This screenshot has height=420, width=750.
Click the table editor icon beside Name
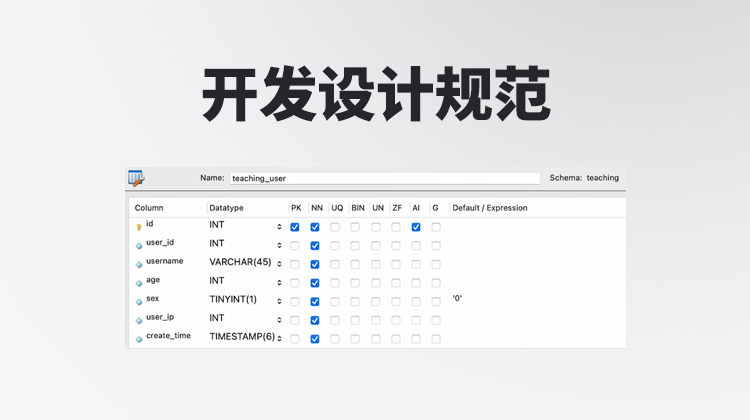(x=137, y=178)
